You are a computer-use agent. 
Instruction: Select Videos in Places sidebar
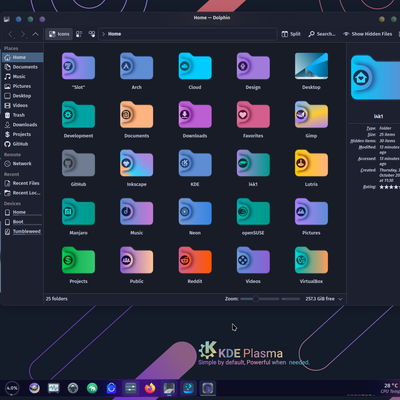pyautogui.click(x=23, y=105)
